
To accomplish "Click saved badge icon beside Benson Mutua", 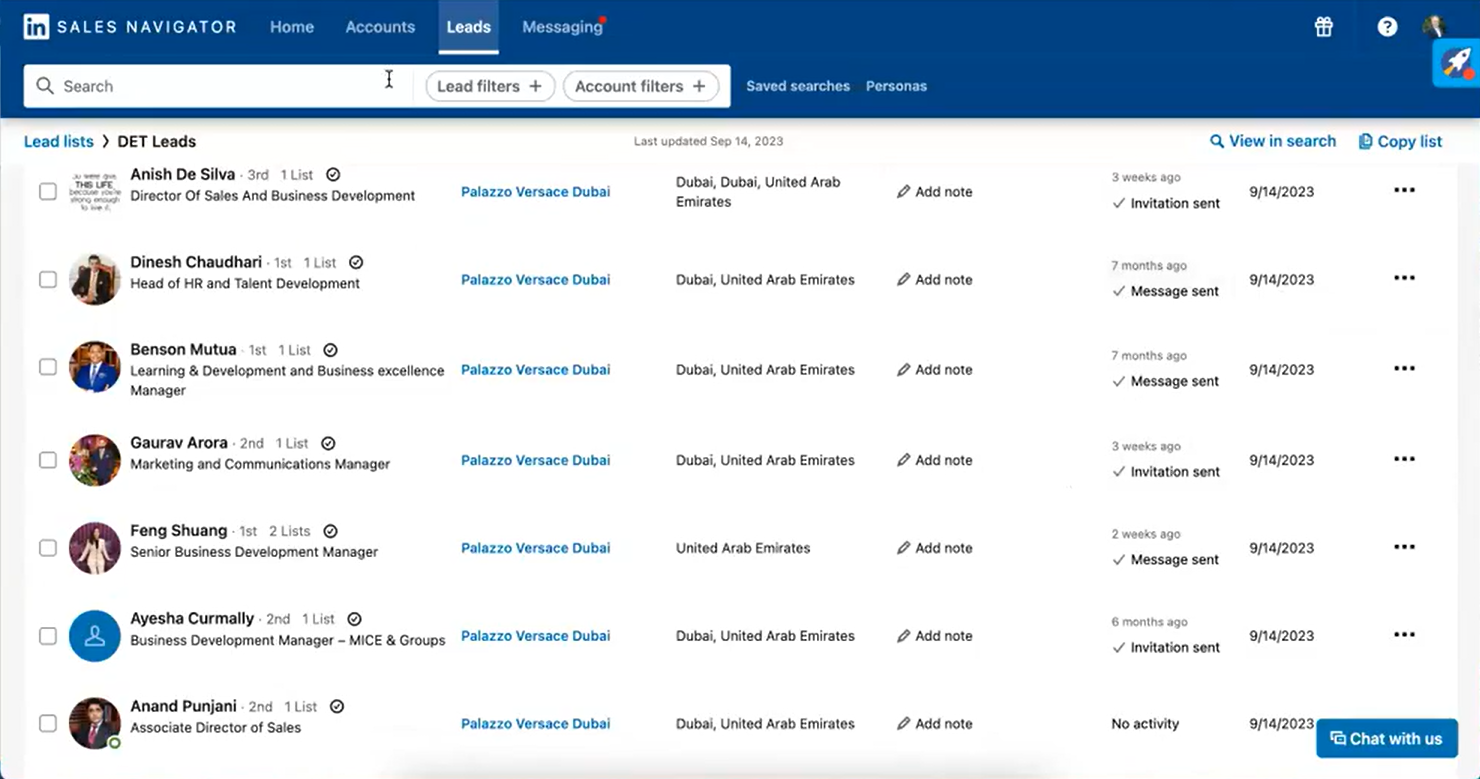I will [x=330, y=350].
